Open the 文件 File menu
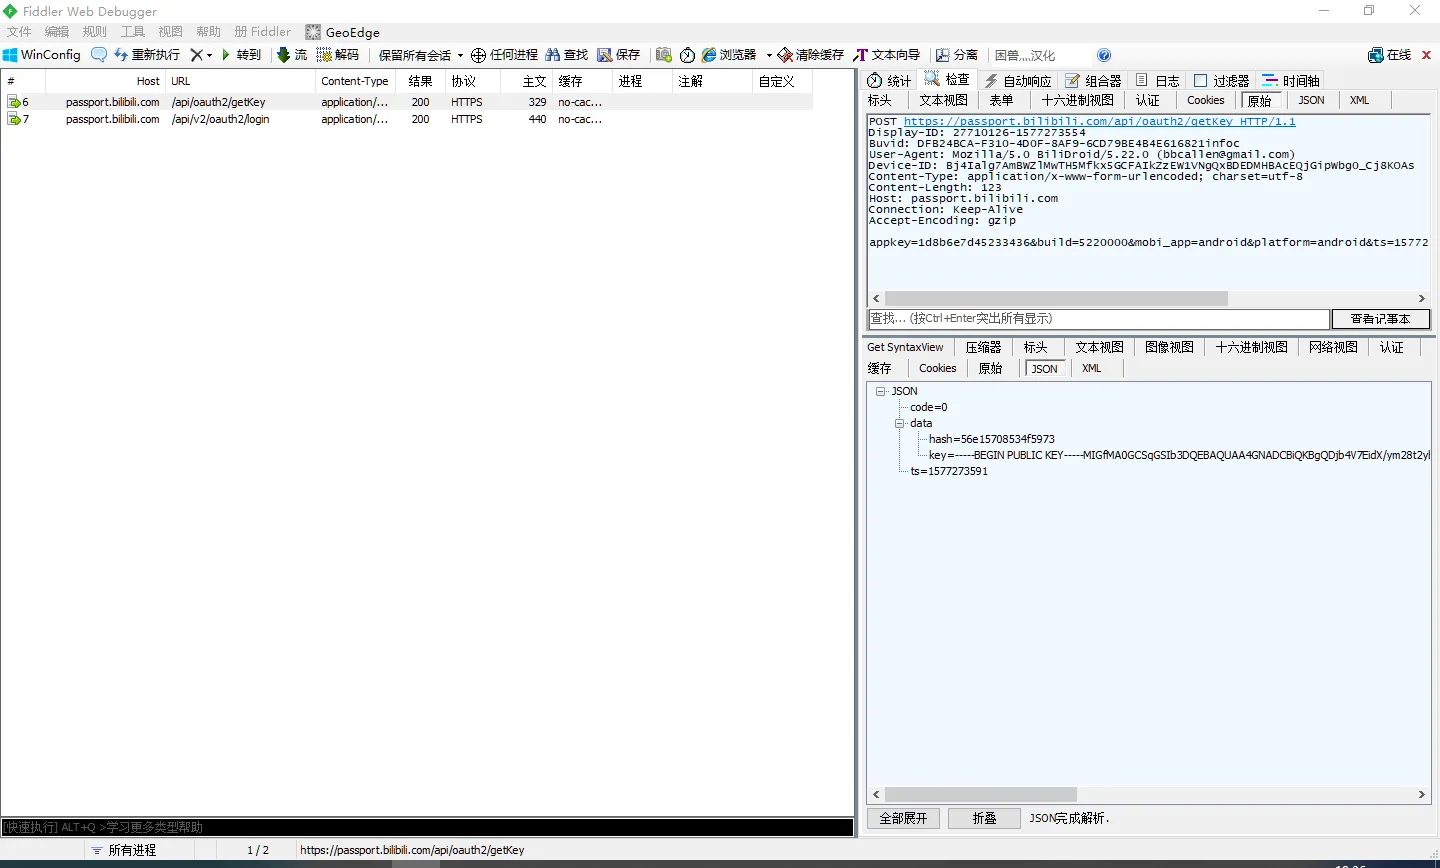 [x=19, y=32]
